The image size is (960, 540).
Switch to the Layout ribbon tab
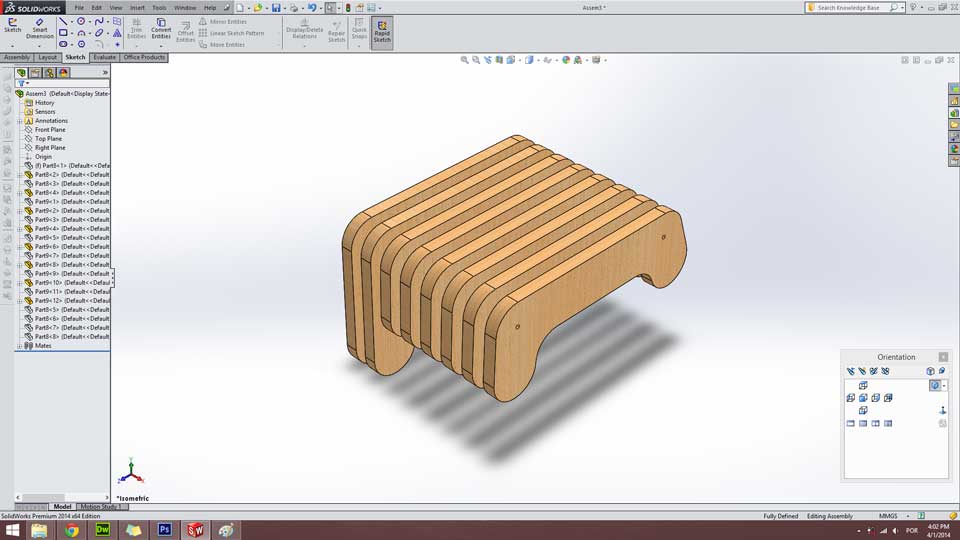47,57
